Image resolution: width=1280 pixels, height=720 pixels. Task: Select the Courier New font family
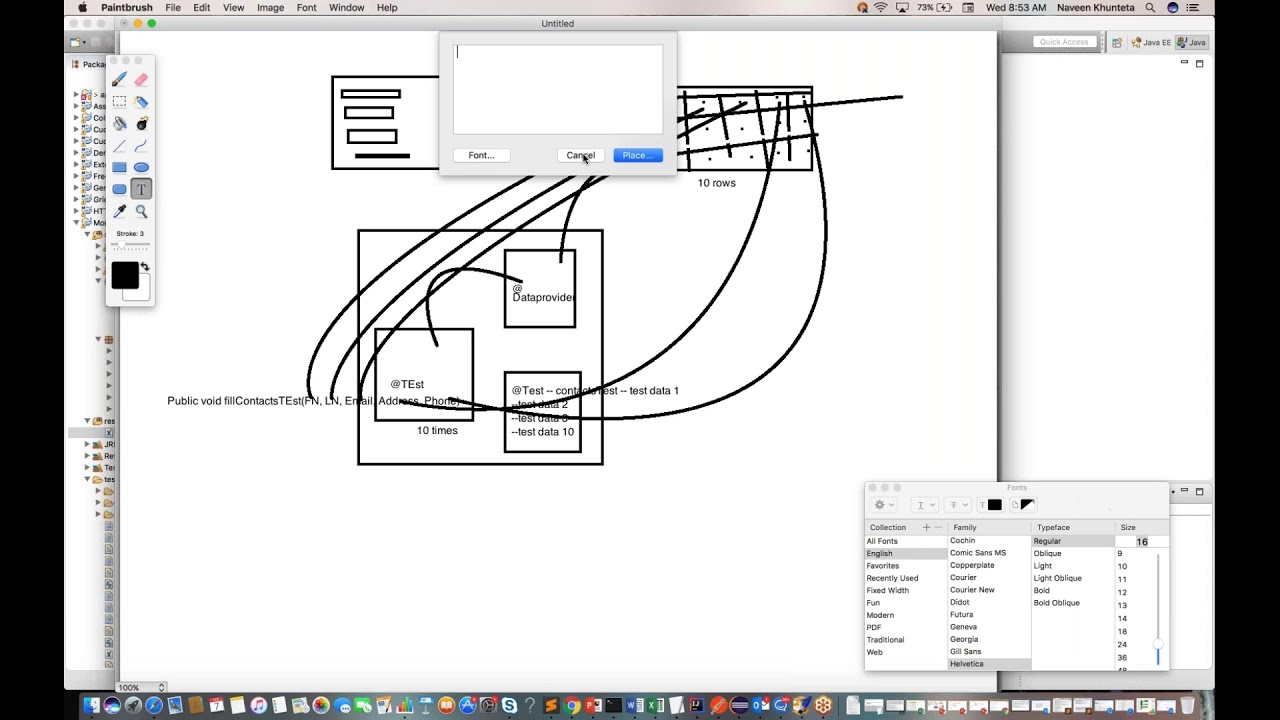[989, 590]
